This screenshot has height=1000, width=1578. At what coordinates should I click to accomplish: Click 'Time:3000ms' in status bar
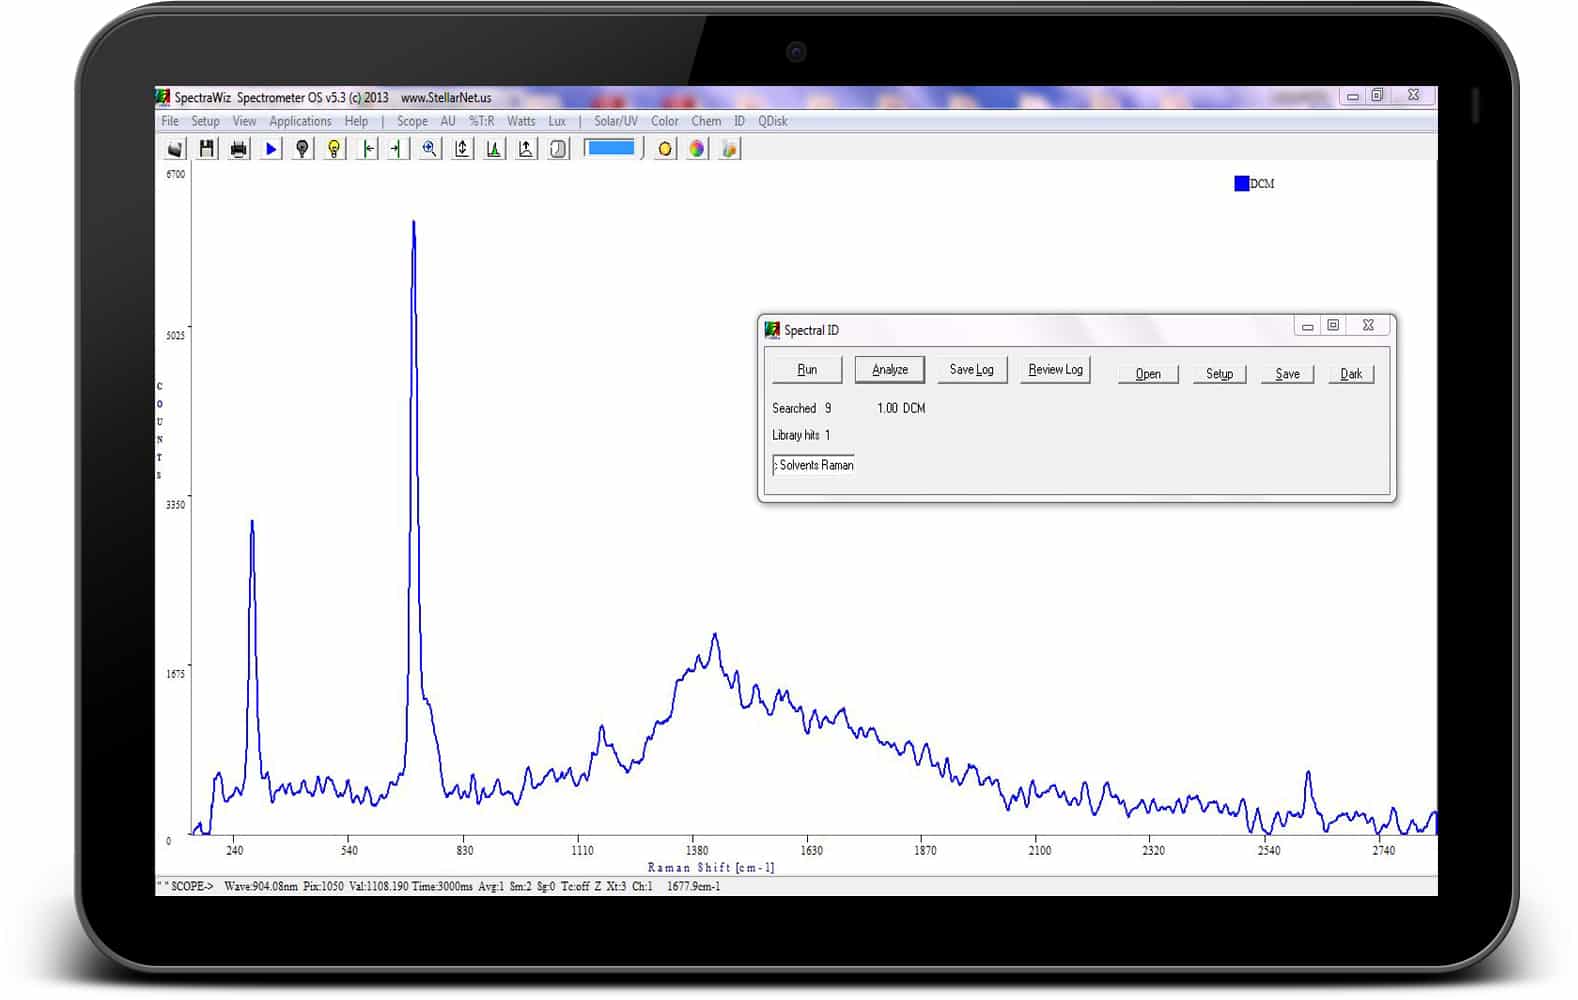(441, 887)
